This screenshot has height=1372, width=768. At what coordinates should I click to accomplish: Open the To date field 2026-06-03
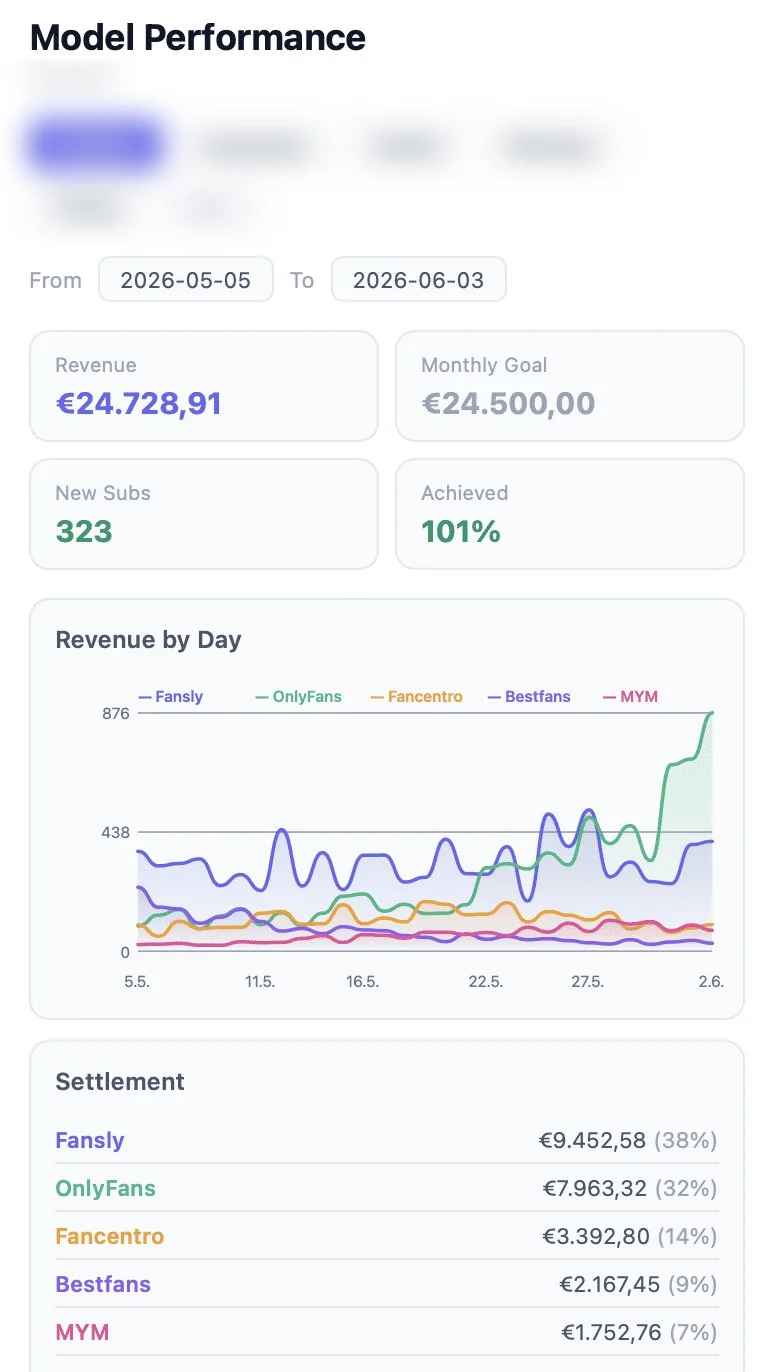click(419, 280)
